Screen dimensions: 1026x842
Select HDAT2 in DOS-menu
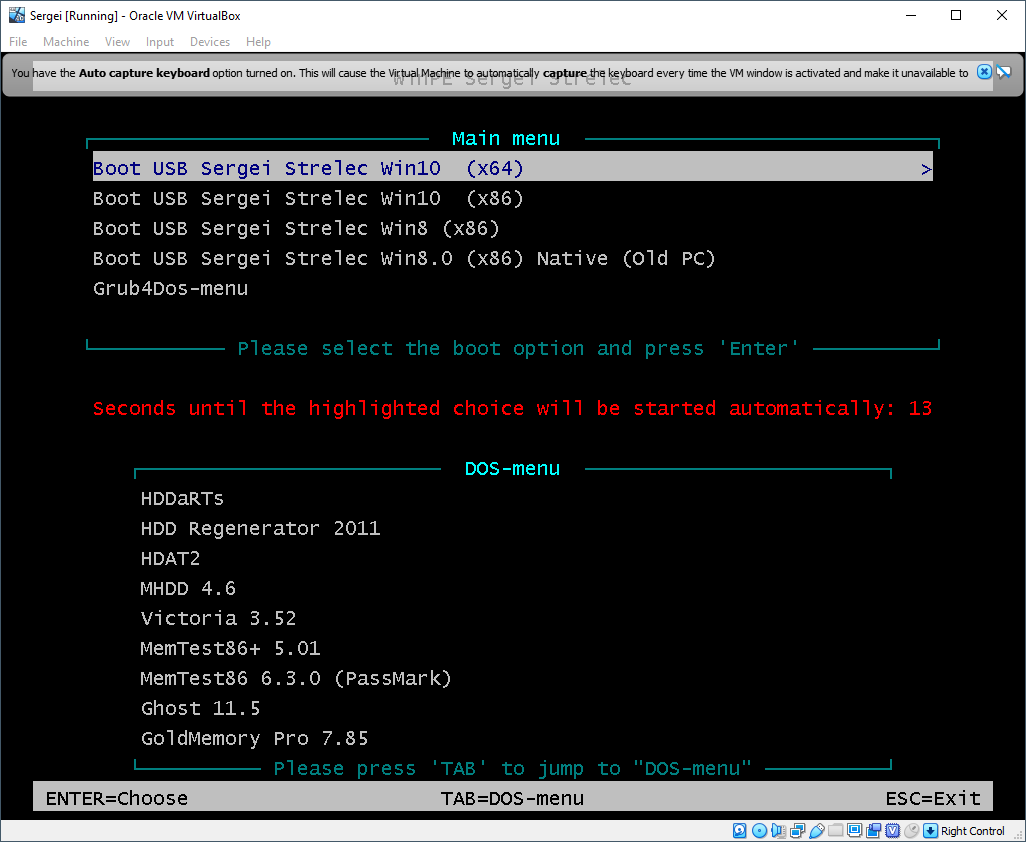point(170,559)
